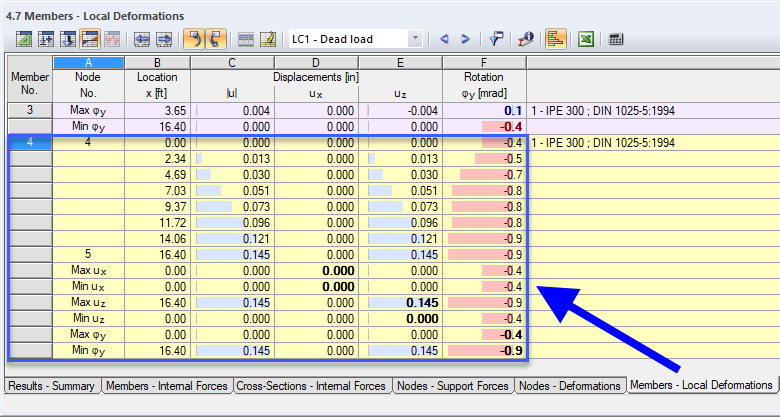The height and width of the screenshot is (417, 780).
Task: Select column B header
Action: (157, 63)
